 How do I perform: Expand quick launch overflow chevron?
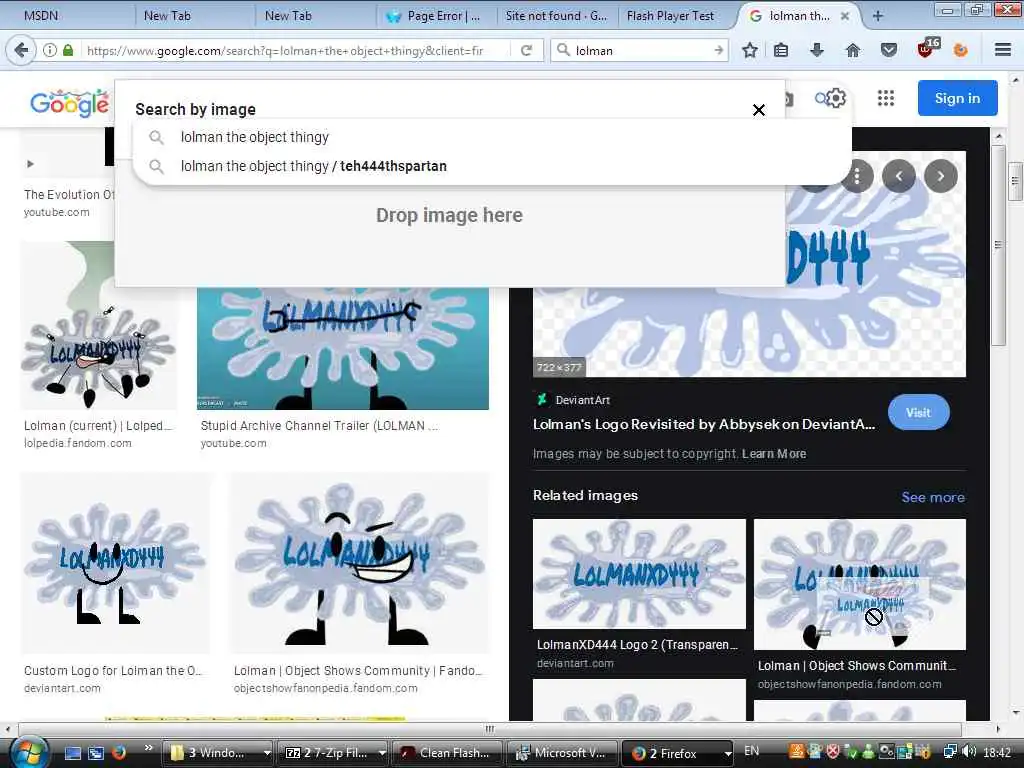coord(148,748)
